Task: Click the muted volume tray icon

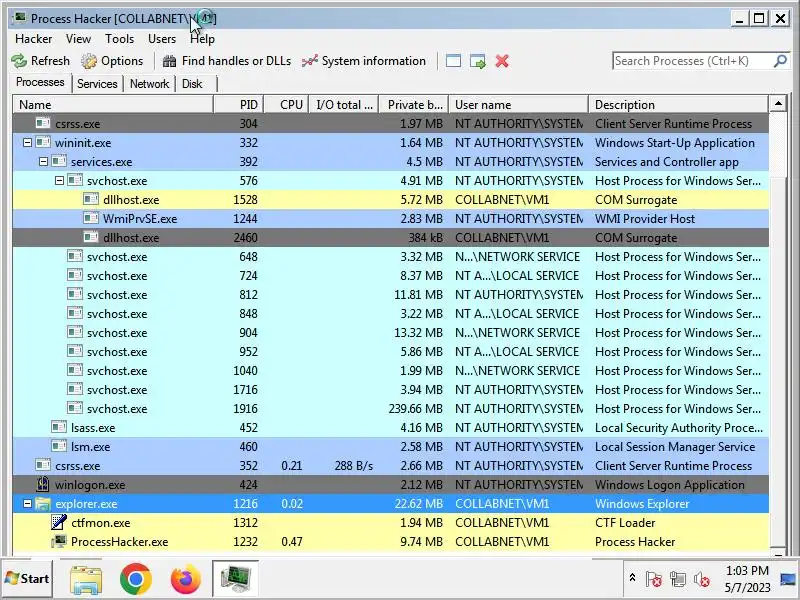Action: (702, 580)
